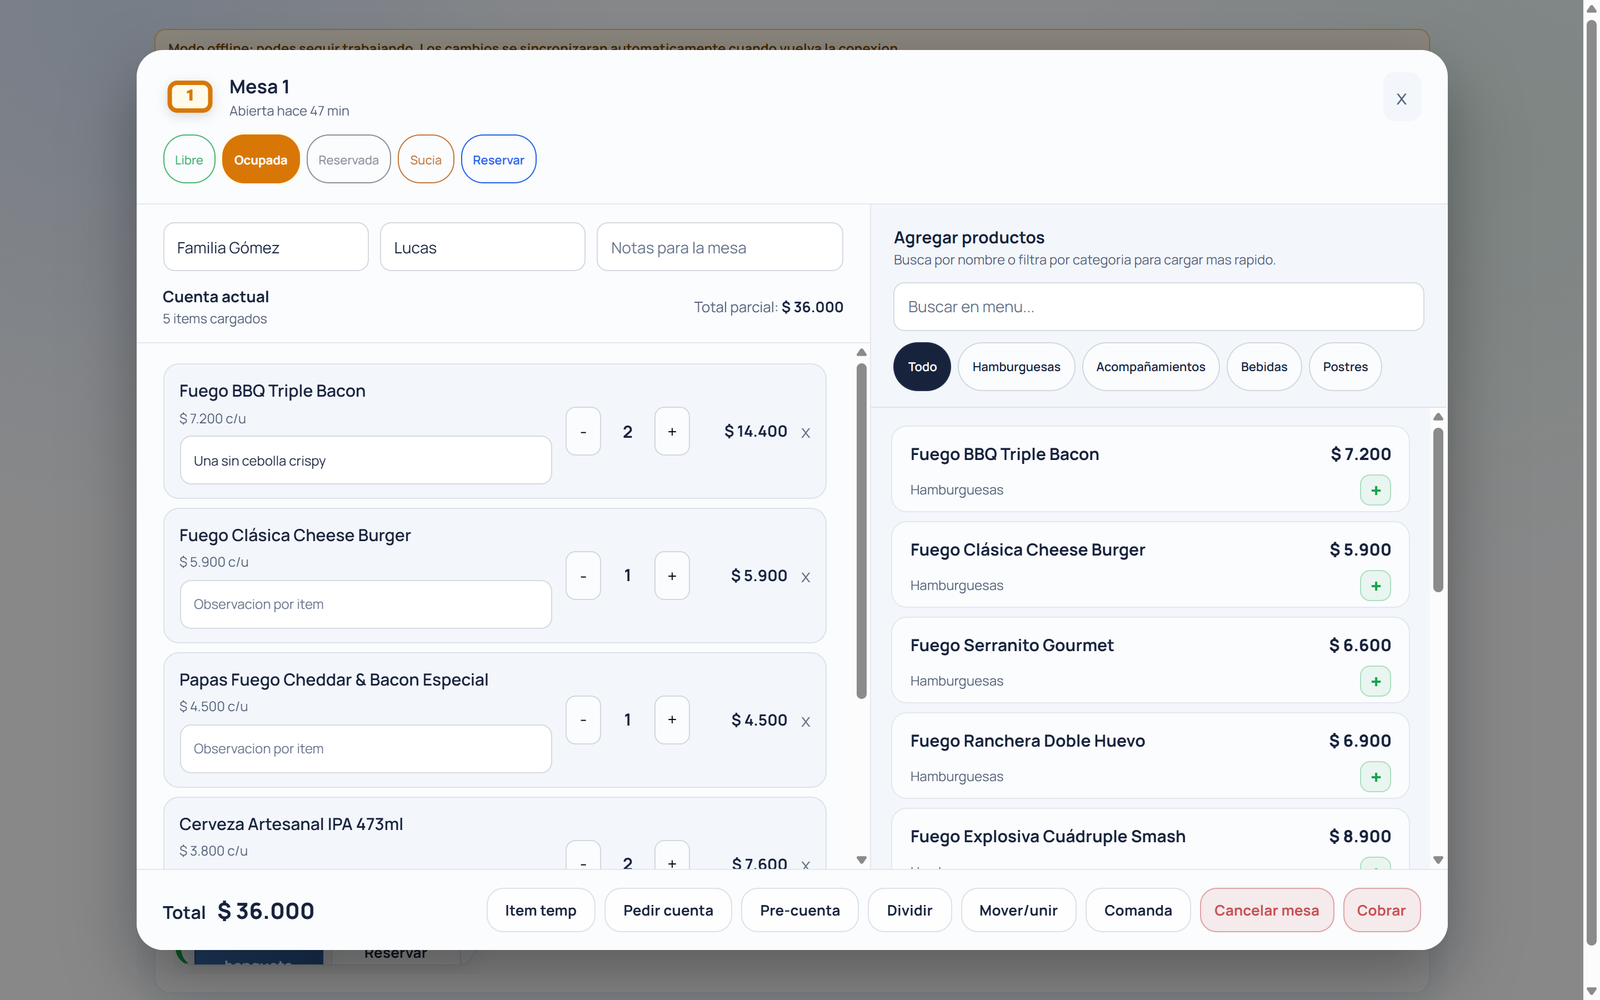The image size is (1600, 1000).
Task: Show Todo category of products
Action: [922, 367]
